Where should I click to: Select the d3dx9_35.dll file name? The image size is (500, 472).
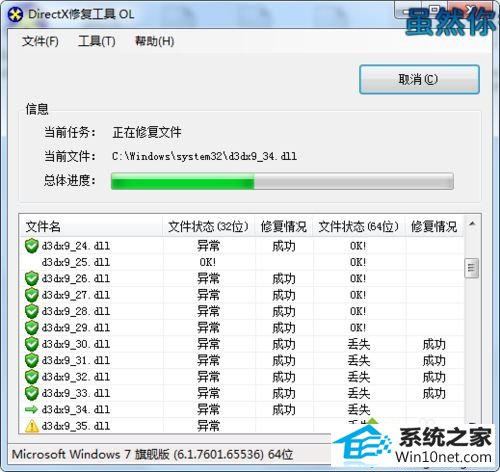[76, 426]
